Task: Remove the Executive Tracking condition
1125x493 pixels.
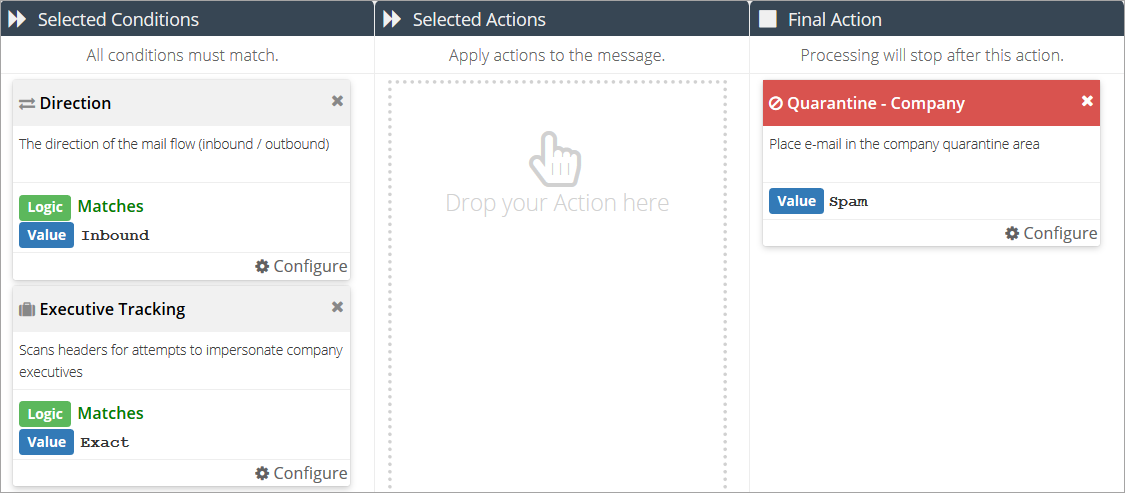Action: [337, 307]
